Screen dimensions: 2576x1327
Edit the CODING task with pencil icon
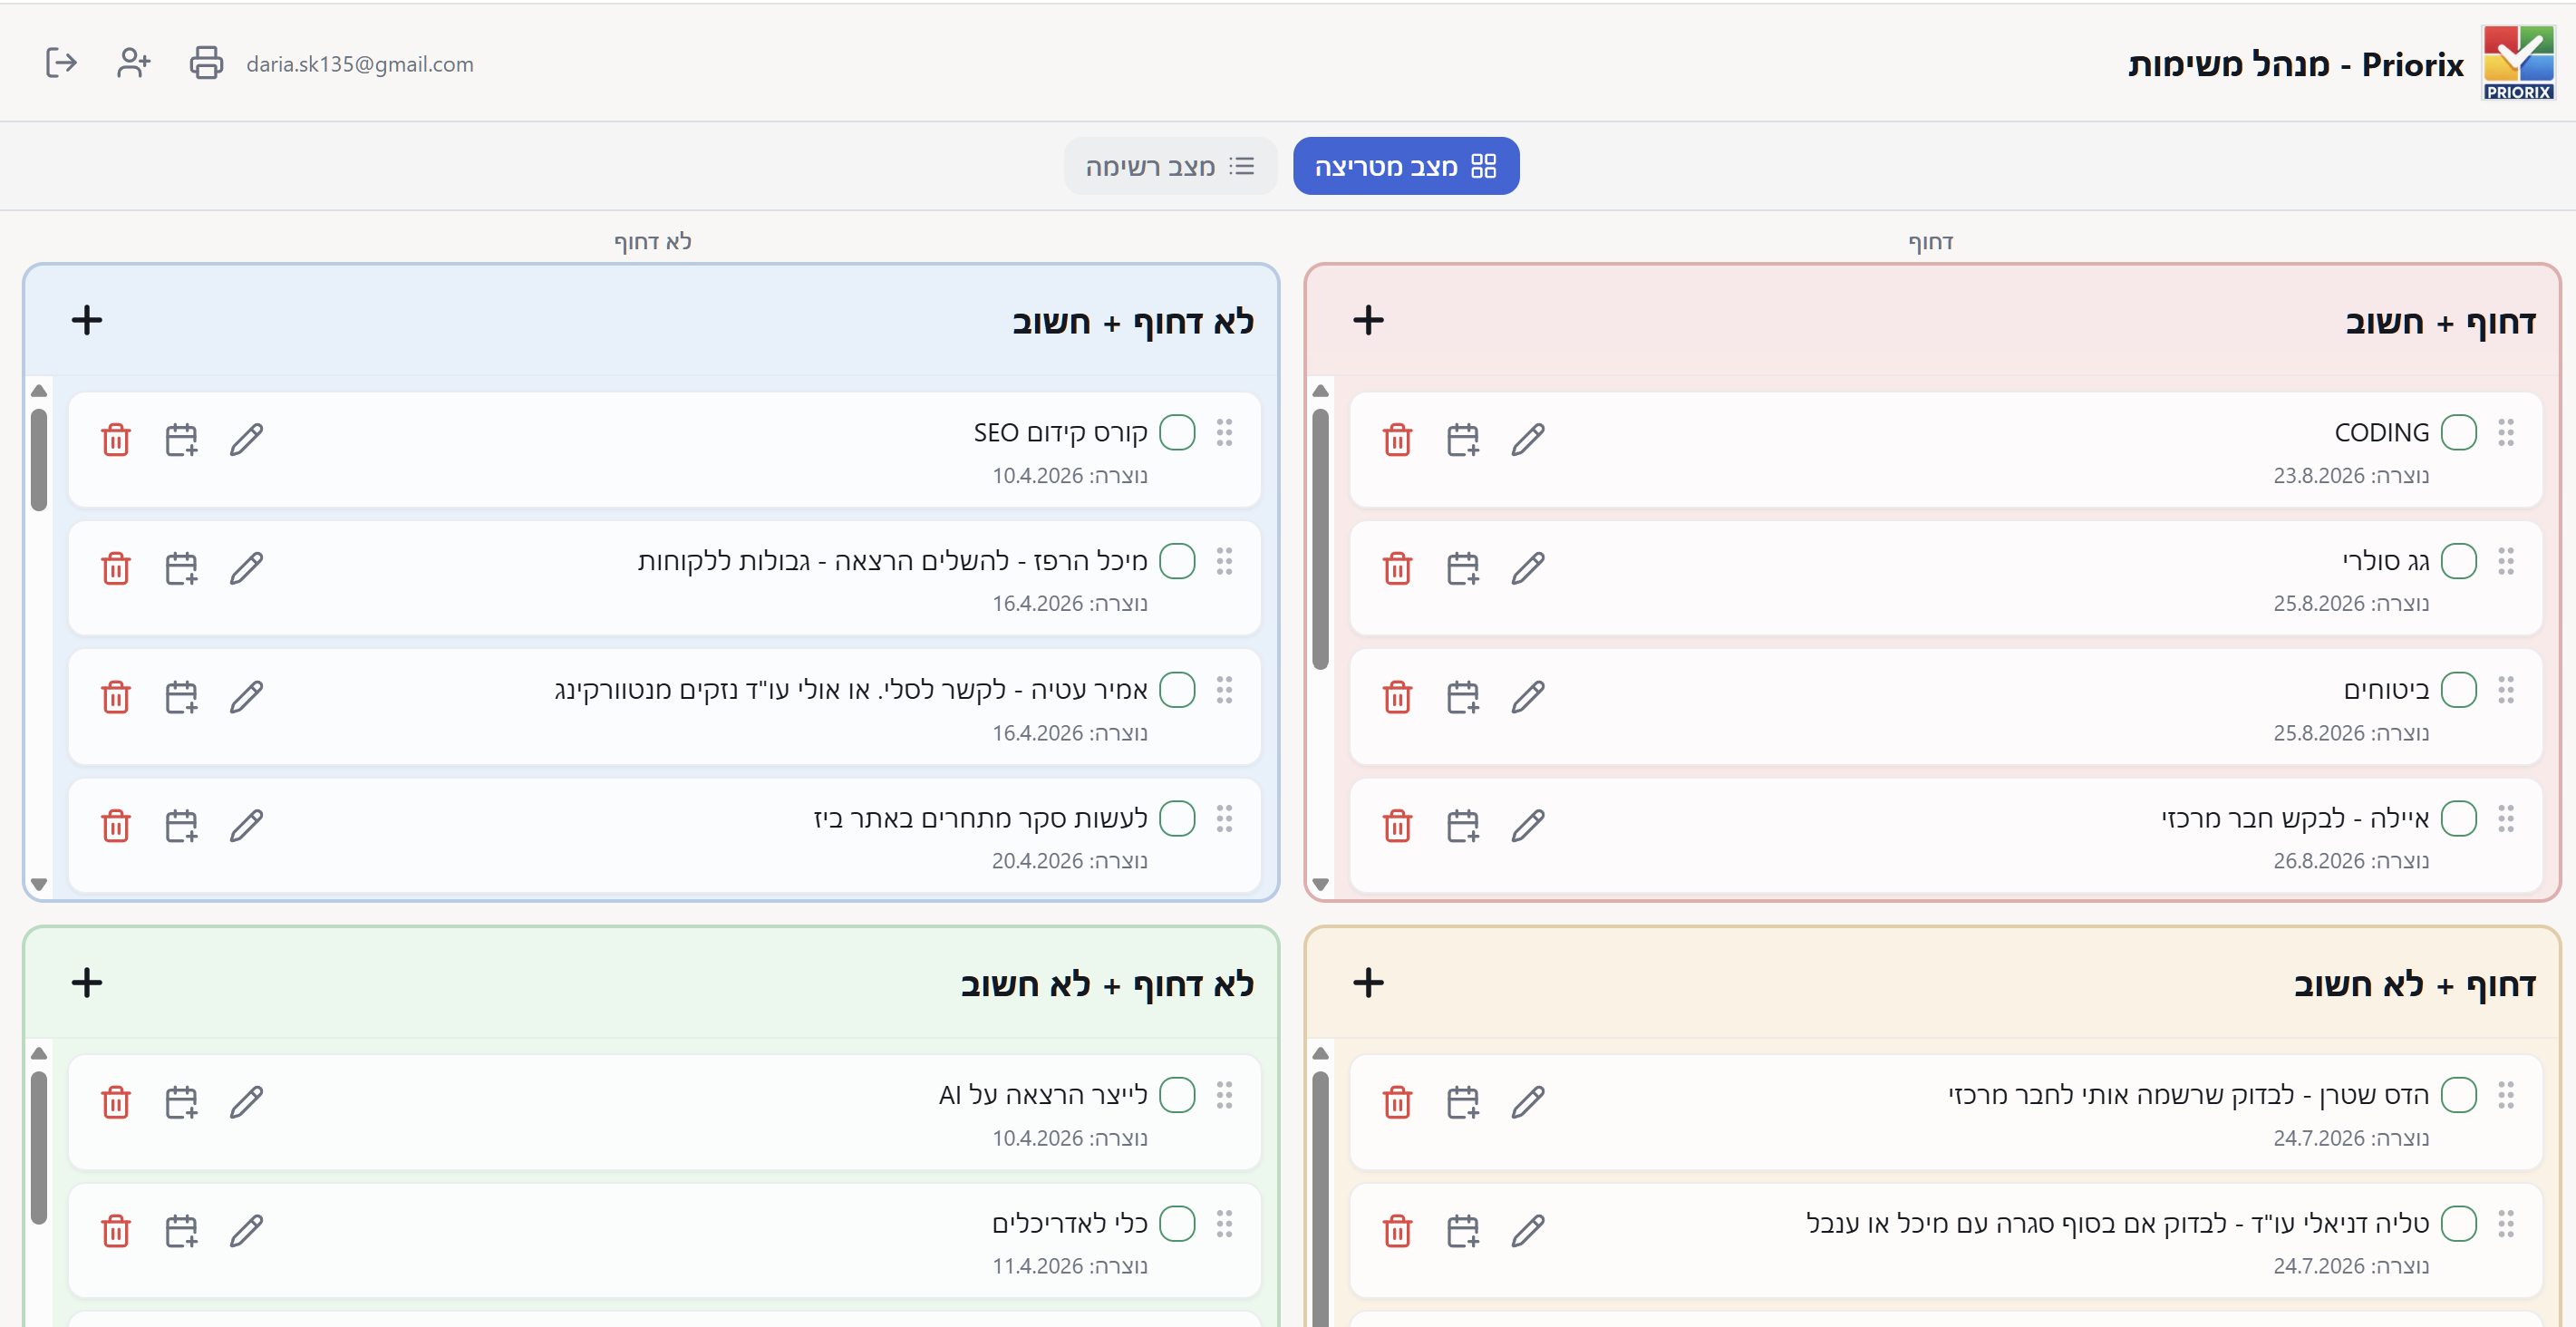pos(1528,439)
